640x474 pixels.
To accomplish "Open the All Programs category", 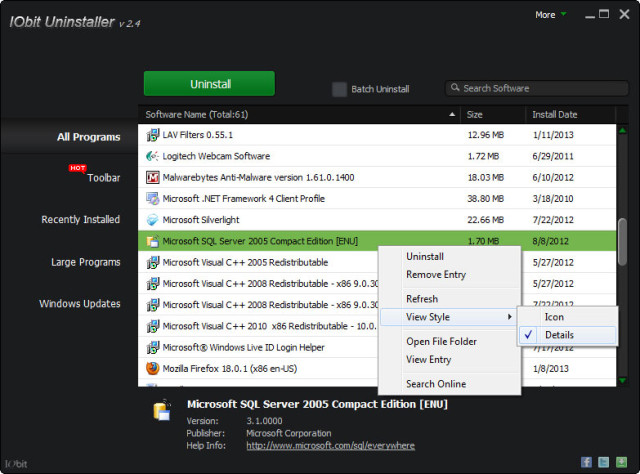I will click(x=88, y=137).
